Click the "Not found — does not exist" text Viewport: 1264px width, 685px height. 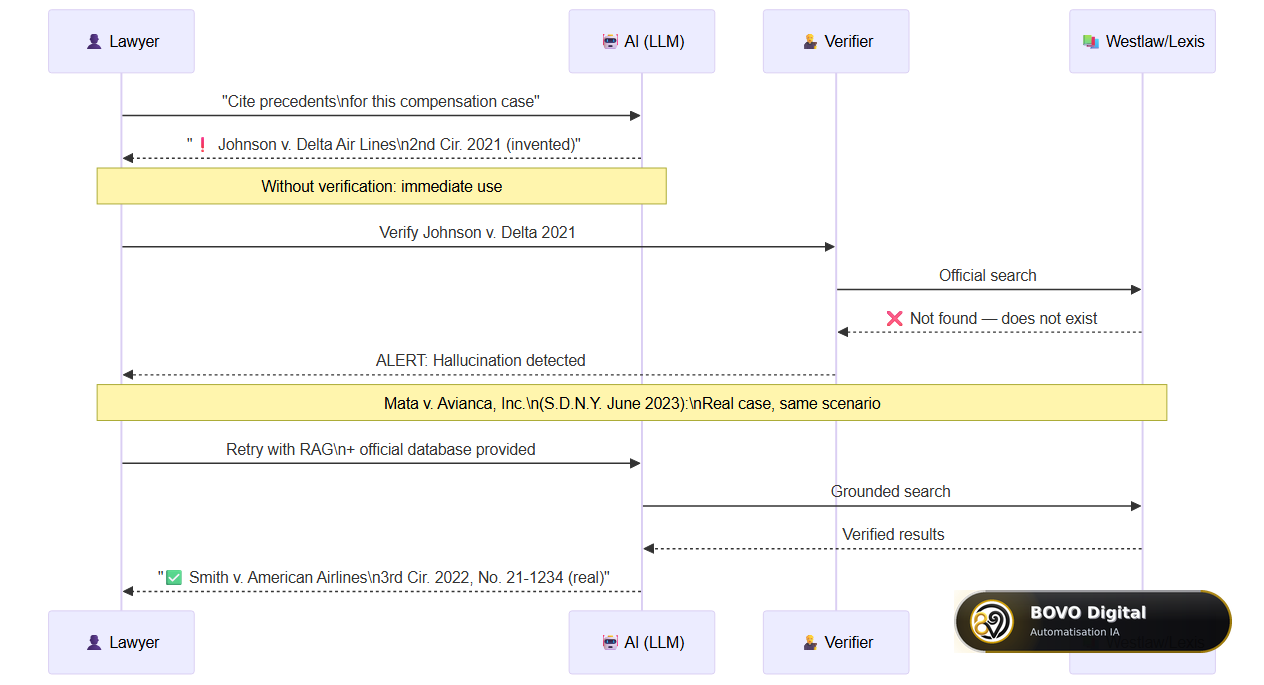[x=1004, y=319]
